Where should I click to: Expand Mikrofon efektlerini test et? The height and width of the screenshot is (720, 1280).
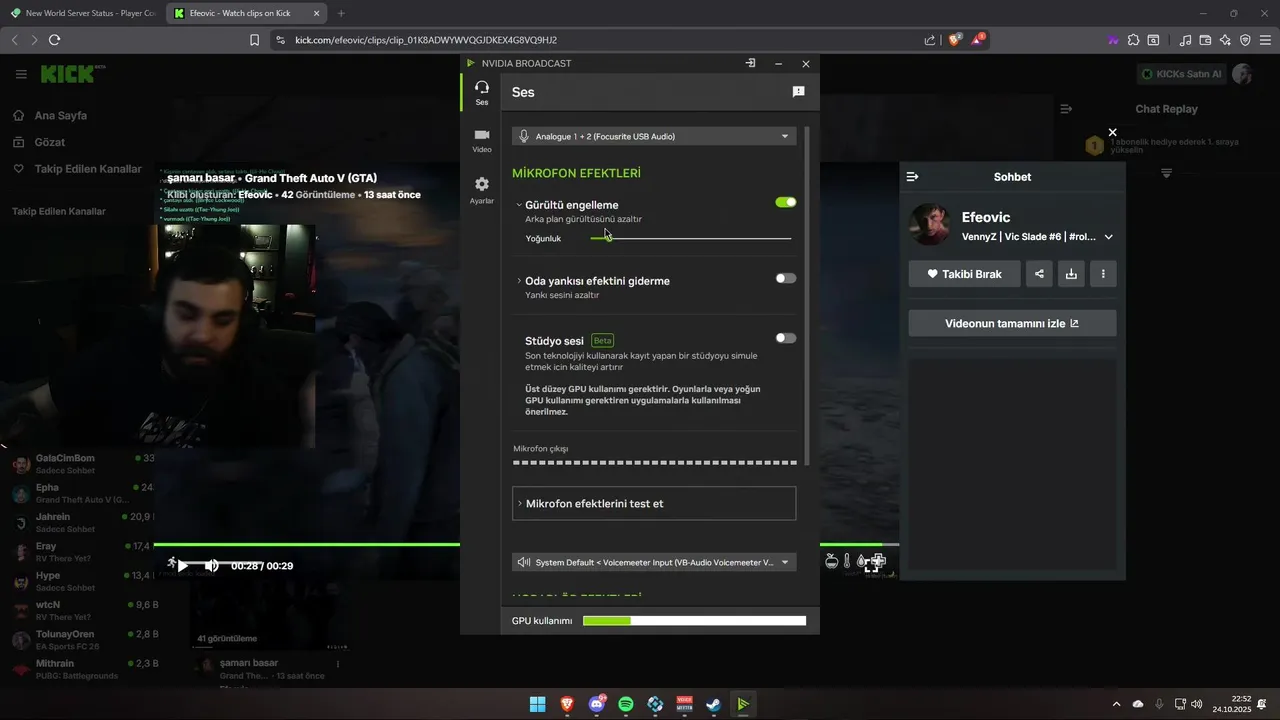tap(654, 503)
